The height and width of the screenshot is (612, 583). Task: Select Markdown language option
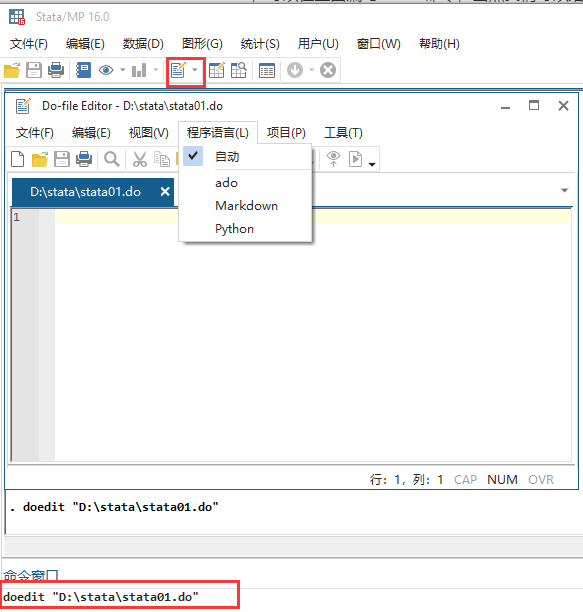[x=245, y=205]
